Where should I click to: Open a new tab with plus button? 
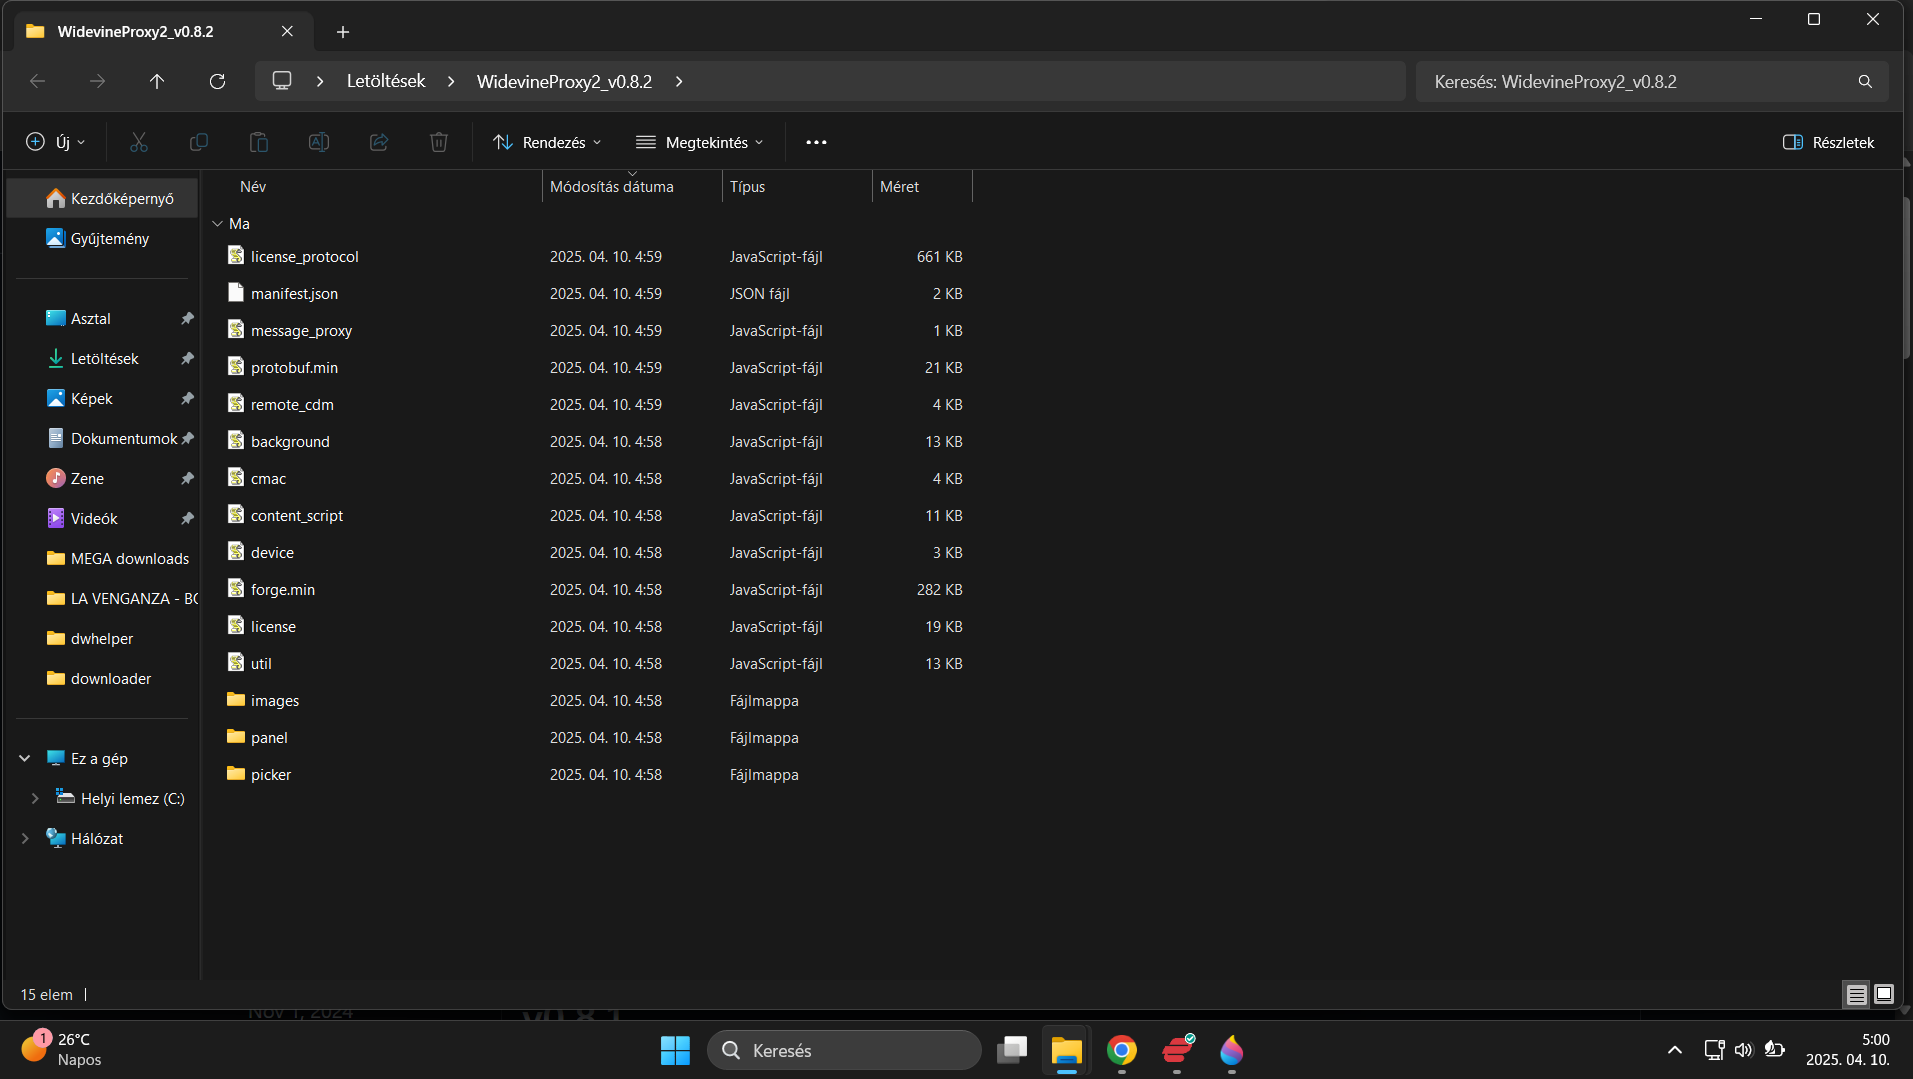click(343, 32)
